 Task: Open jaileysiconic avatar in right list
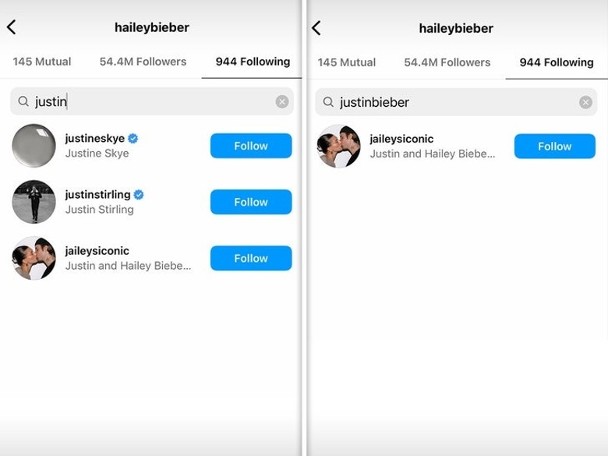(x=339, y=146)
